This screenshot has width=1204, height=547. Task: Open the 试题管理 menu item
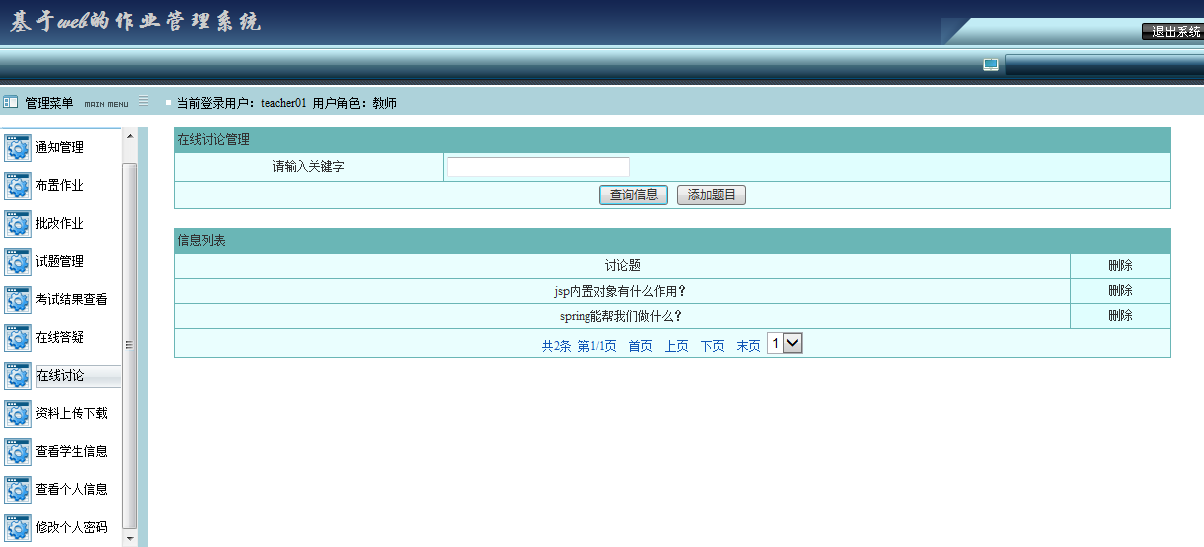[x=59, y=262]
